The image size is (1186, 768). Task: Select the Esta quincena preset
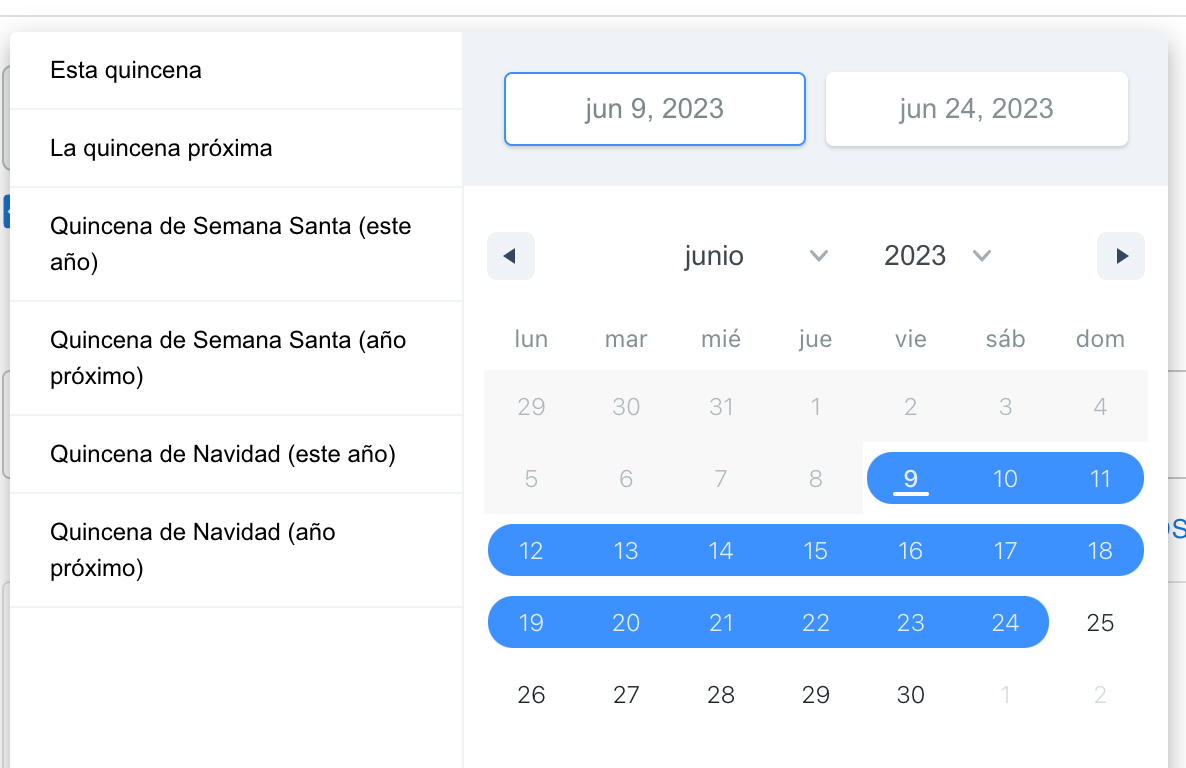125,70
